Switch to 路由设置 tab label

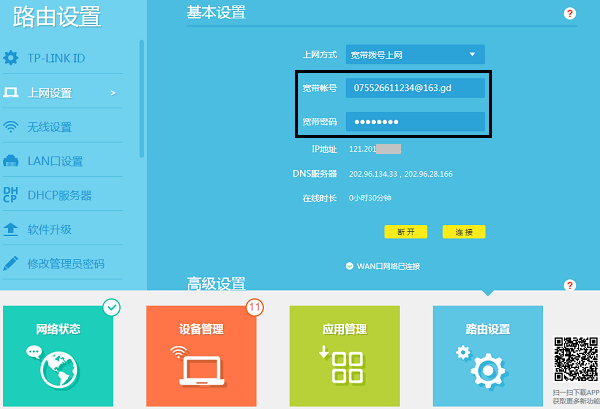coord(488,329)
